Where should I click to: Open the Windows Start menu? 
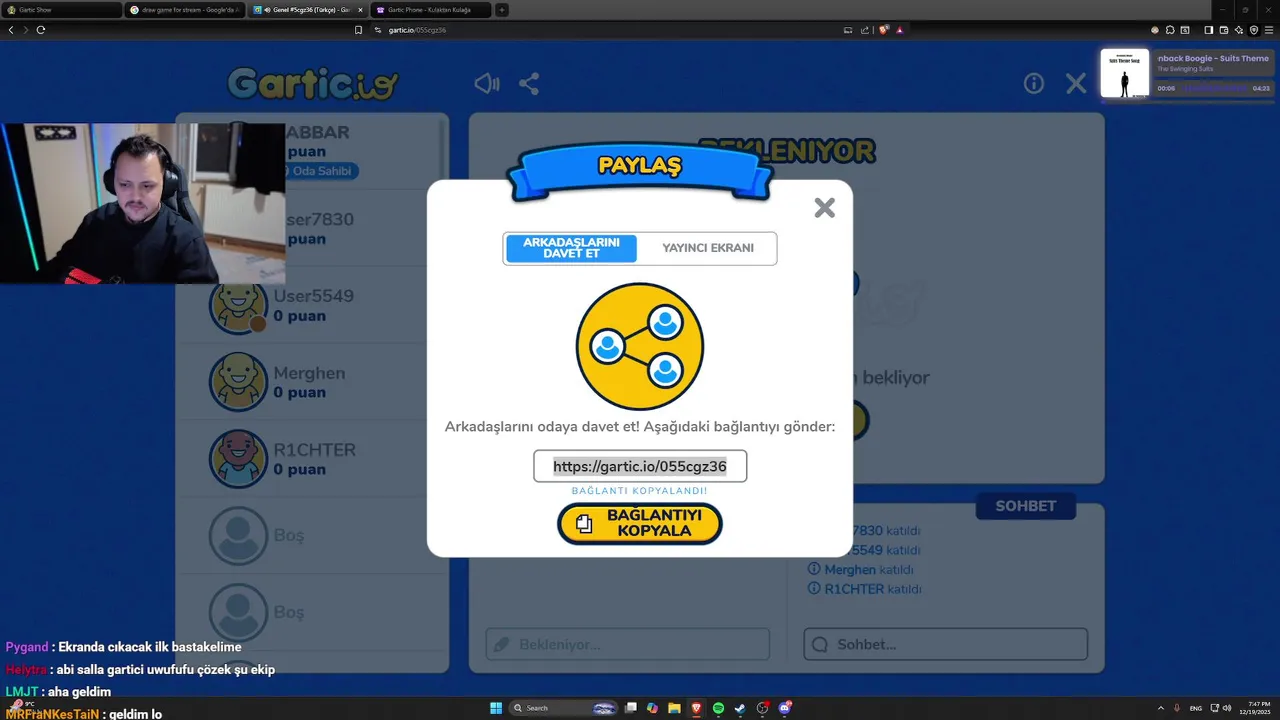coord(496,708)
